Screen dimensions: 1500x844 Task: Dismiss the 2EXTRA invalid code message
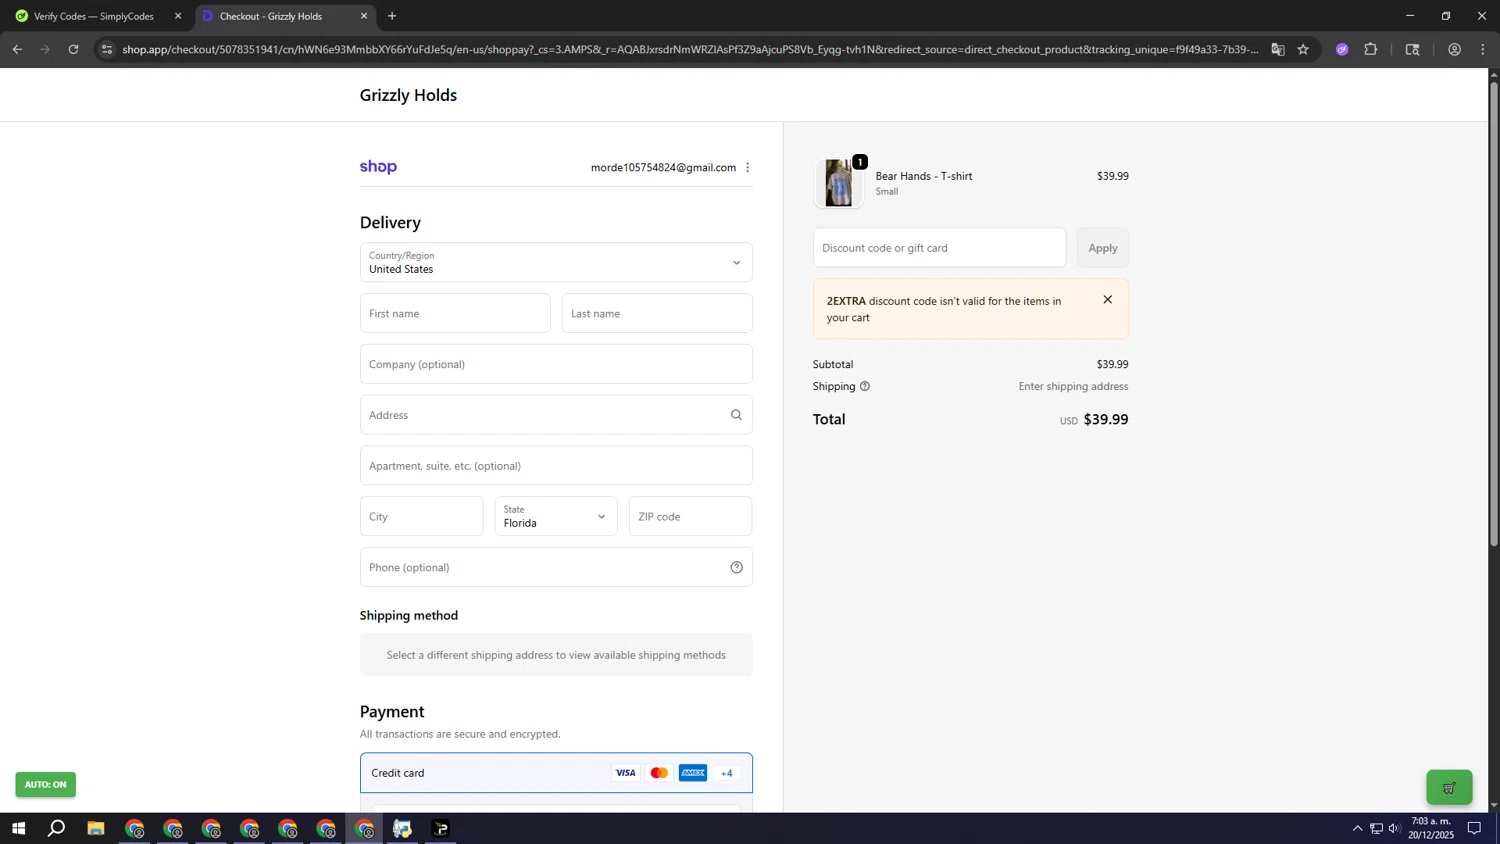(x=1107, y=300)
